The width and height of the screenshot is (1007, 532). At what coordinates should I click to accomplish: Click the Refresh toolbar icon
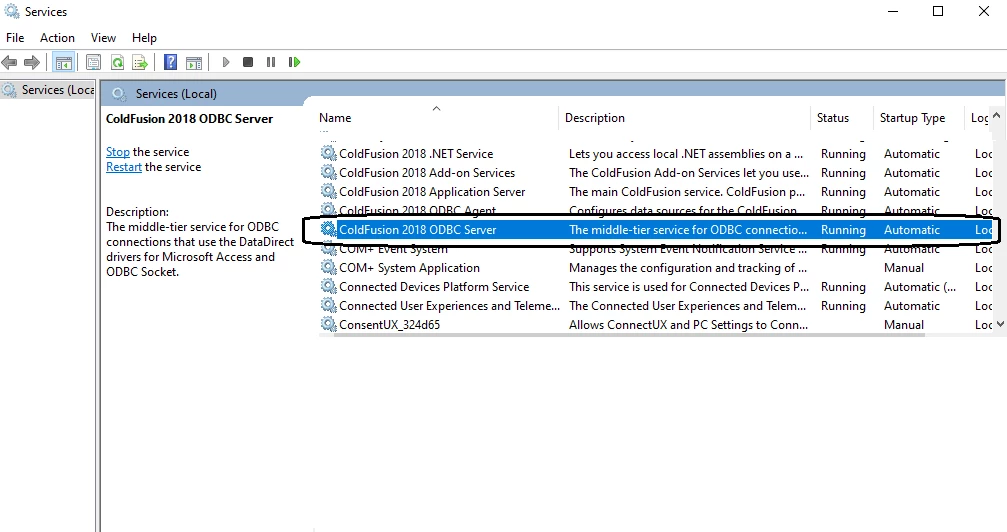pyautogui.click(x=117, y=62)
